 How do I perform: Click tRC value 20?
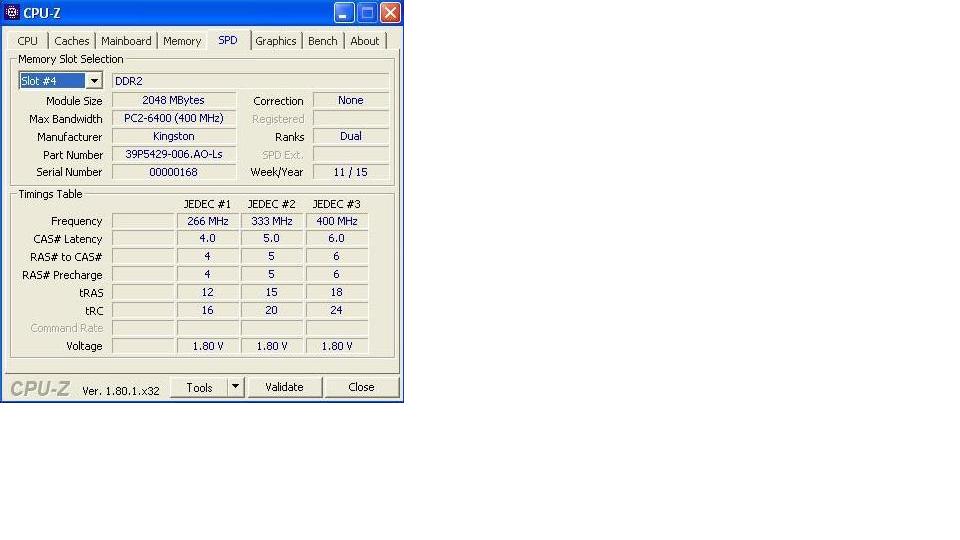click(x=272, y=310)
